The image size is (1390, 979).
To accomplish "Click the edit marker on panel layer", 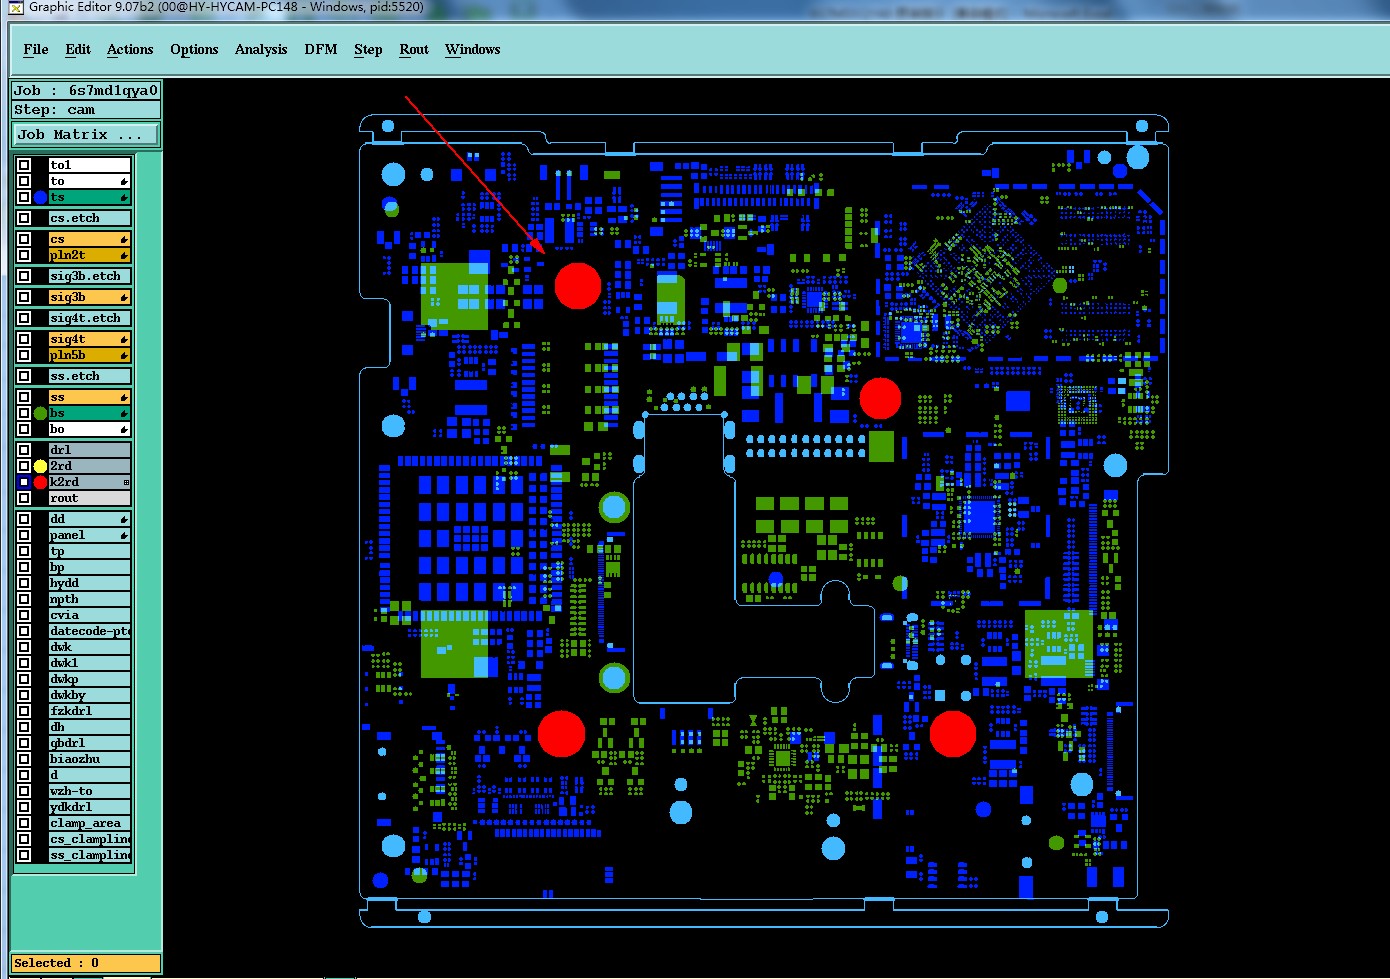I will point(124,536).
